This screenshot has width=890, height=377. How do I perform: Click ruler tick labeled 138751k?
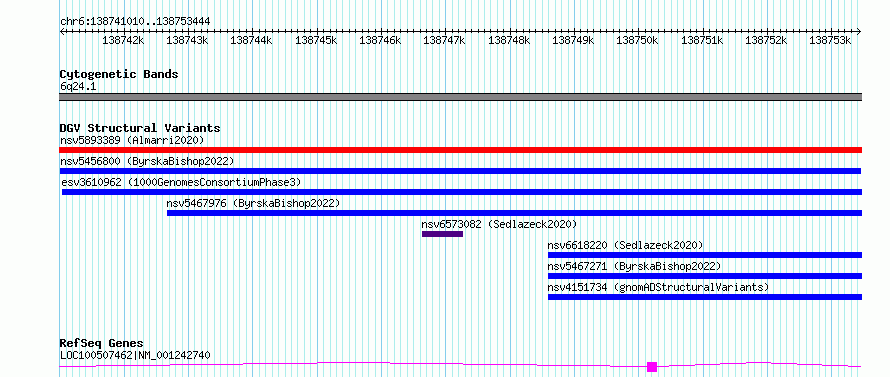(702, 40)
